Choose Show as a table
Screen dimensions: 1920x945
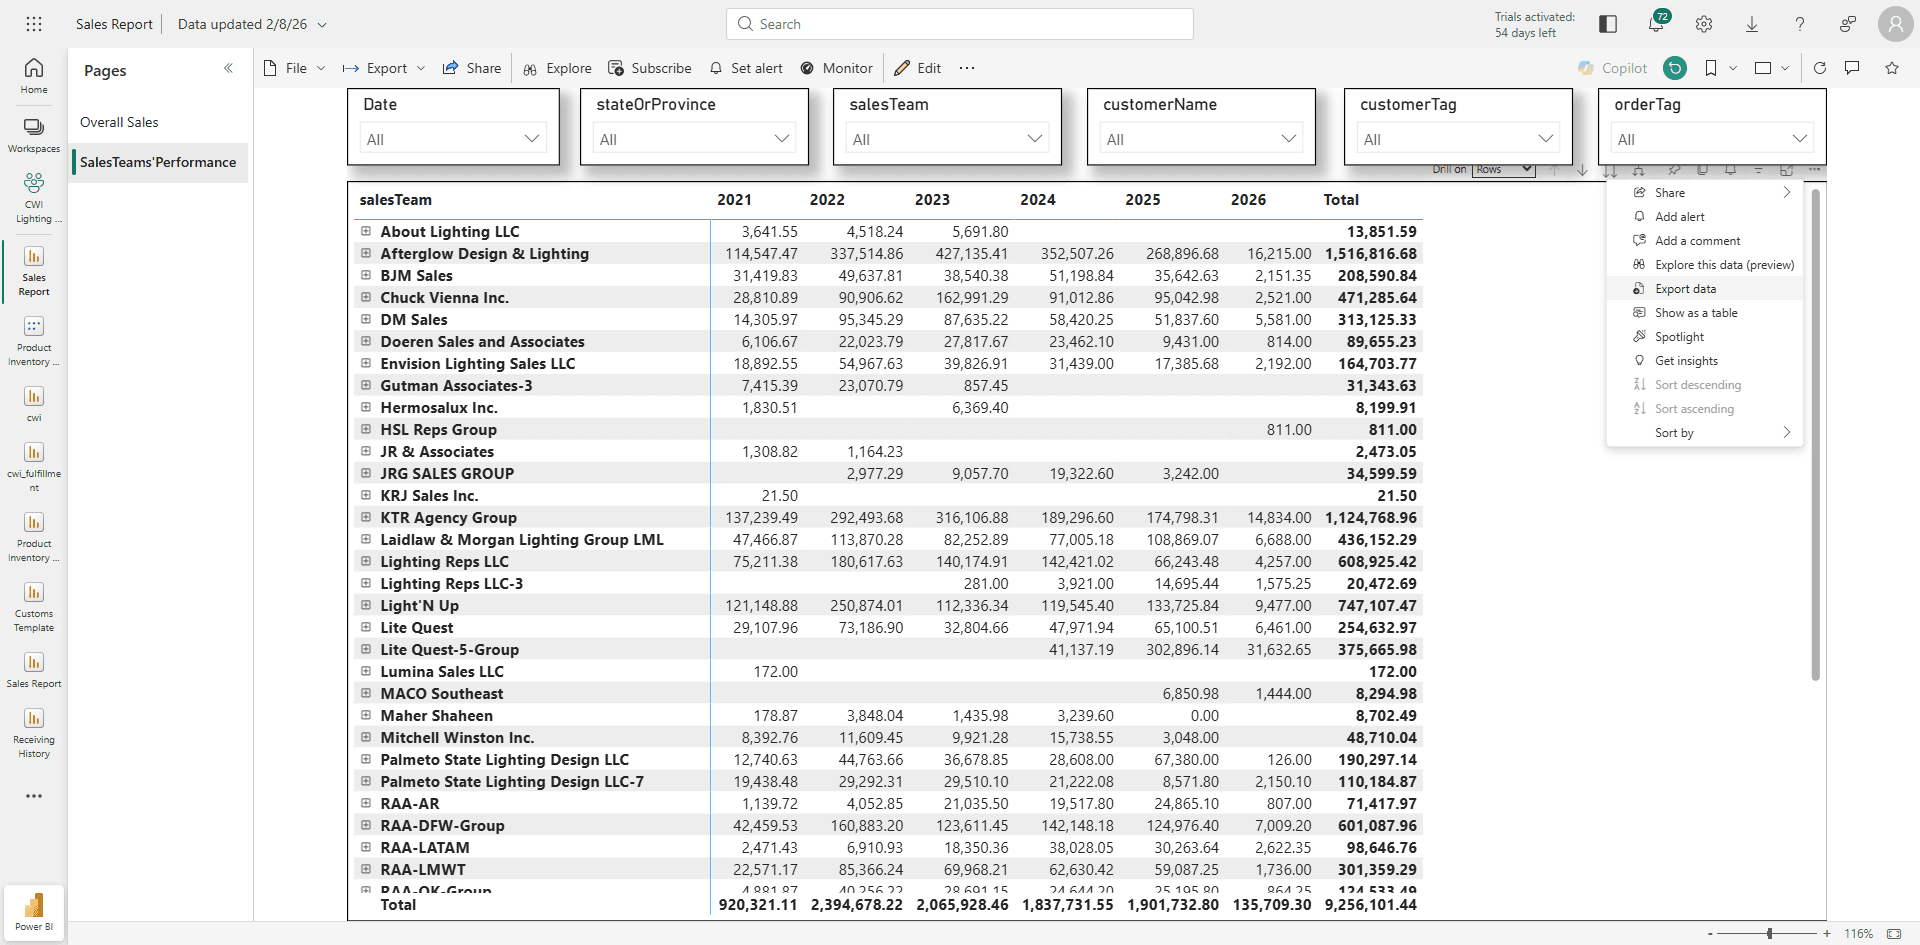coord(1704,313)
